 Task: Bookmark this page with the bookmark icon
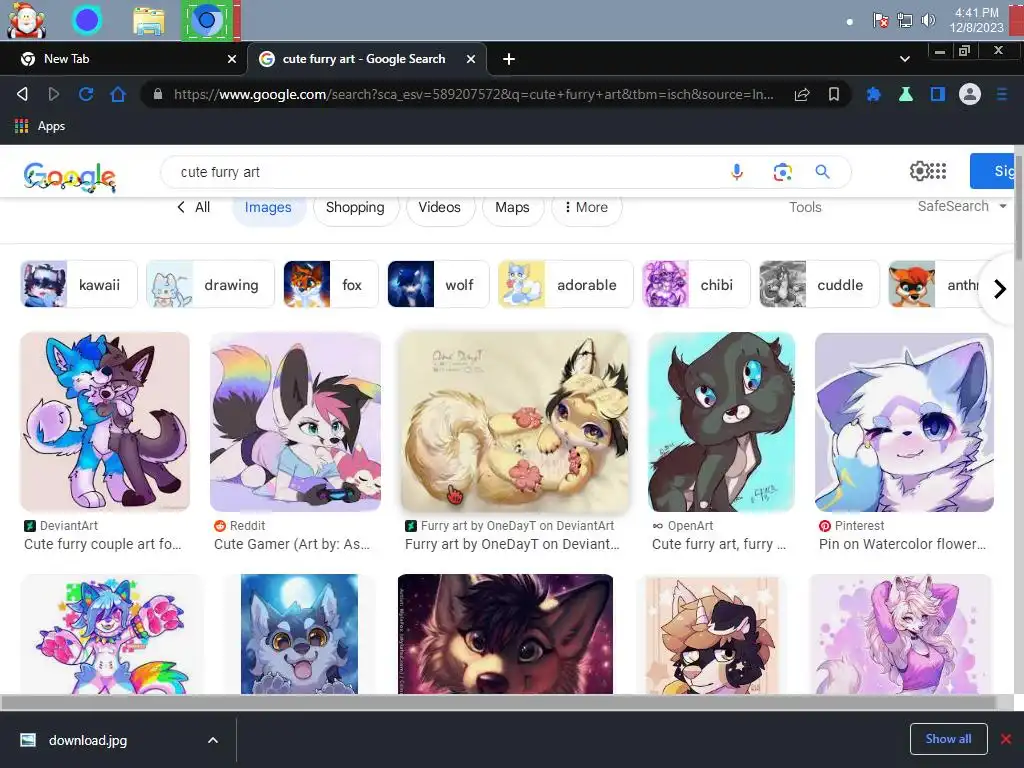[x=834, y=94]
